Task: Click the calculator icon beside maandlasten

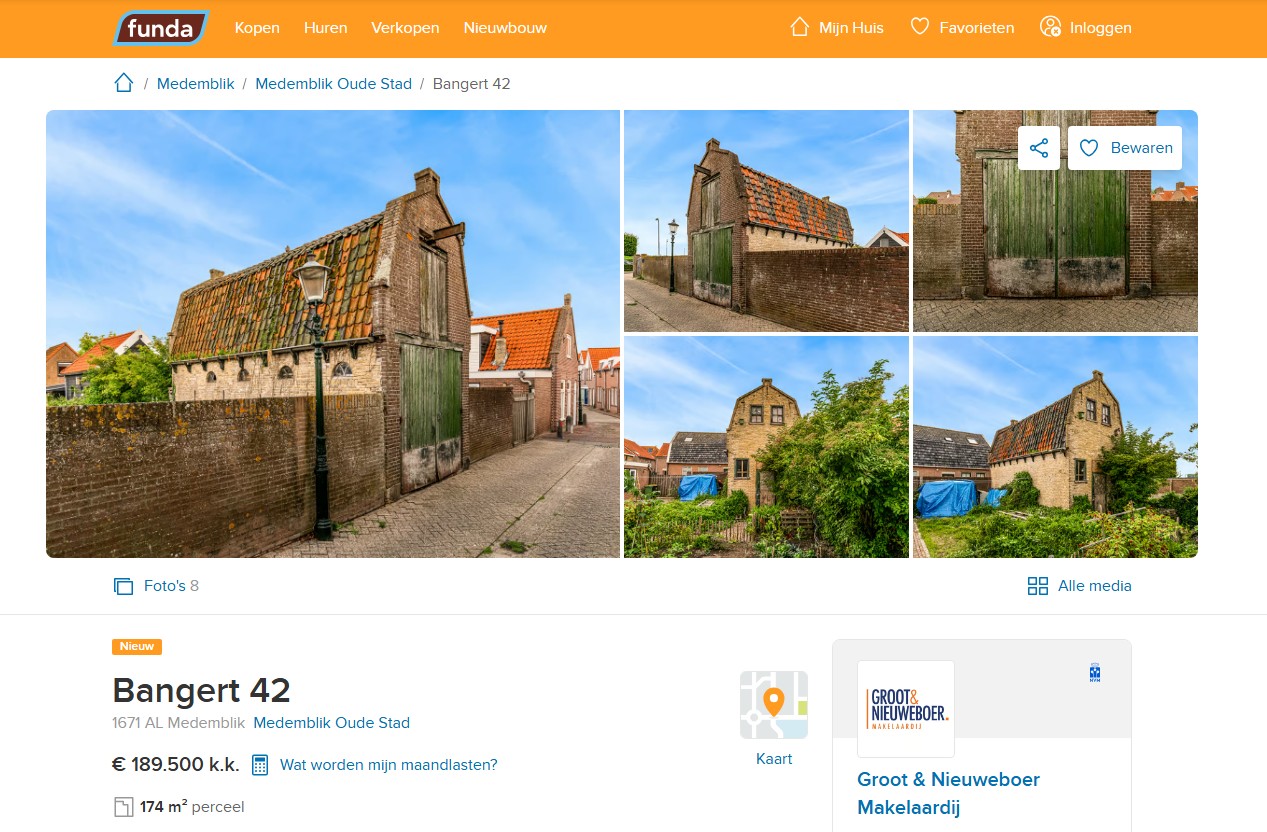Action: (x=260, y=764)
